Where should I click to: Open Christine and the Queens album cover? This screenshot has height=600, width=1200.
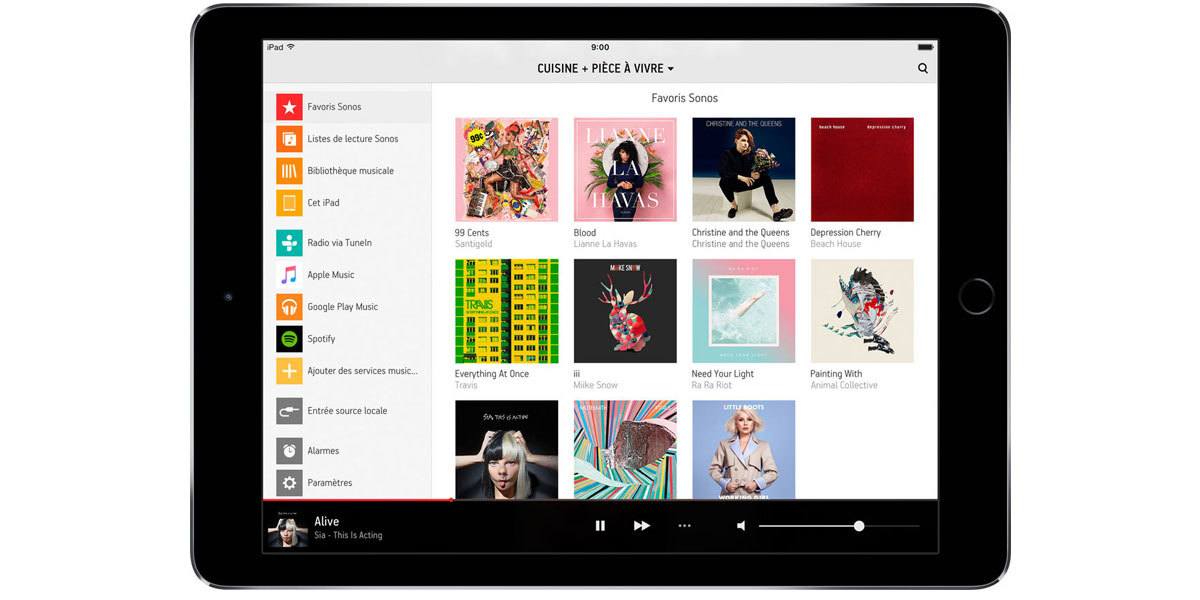coord(744,170)
